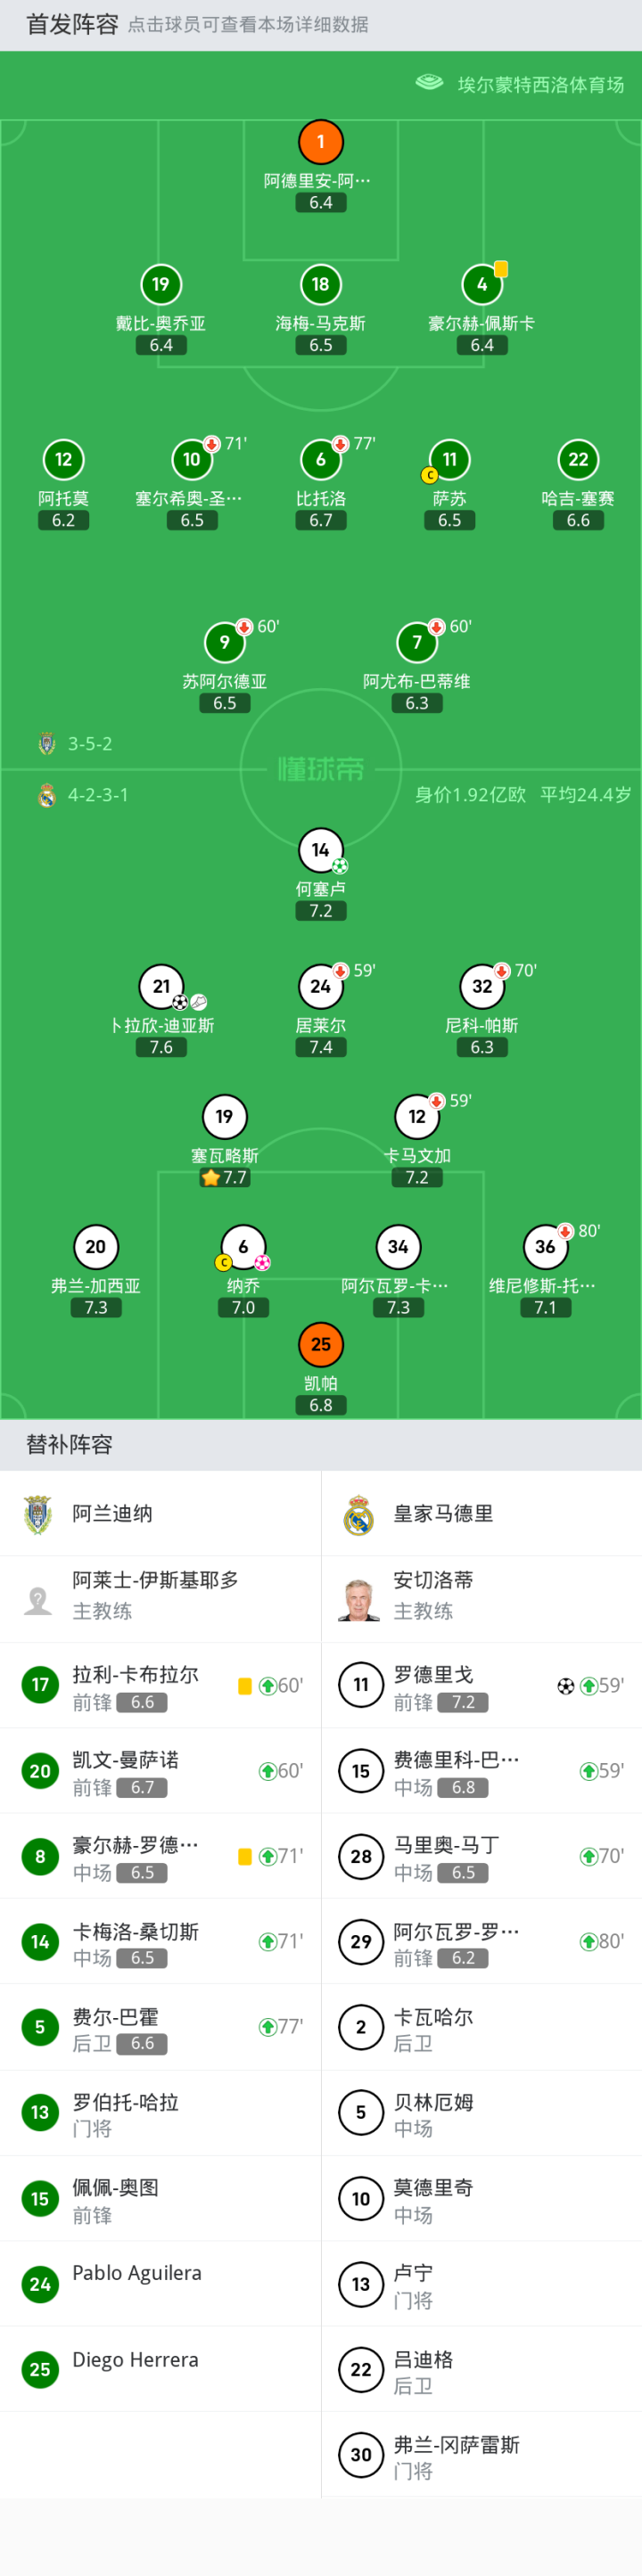This screenshot has width=642, height=2576.
Task: Open substitute 莫德里奇 number 10 entry
Action: click(480, 2199)
